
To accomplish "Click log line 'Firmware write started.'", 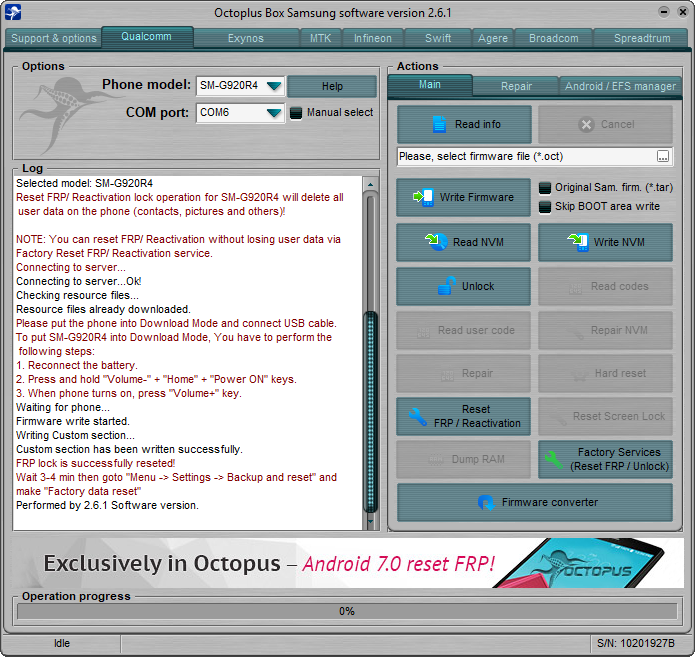I will (73, 421).
